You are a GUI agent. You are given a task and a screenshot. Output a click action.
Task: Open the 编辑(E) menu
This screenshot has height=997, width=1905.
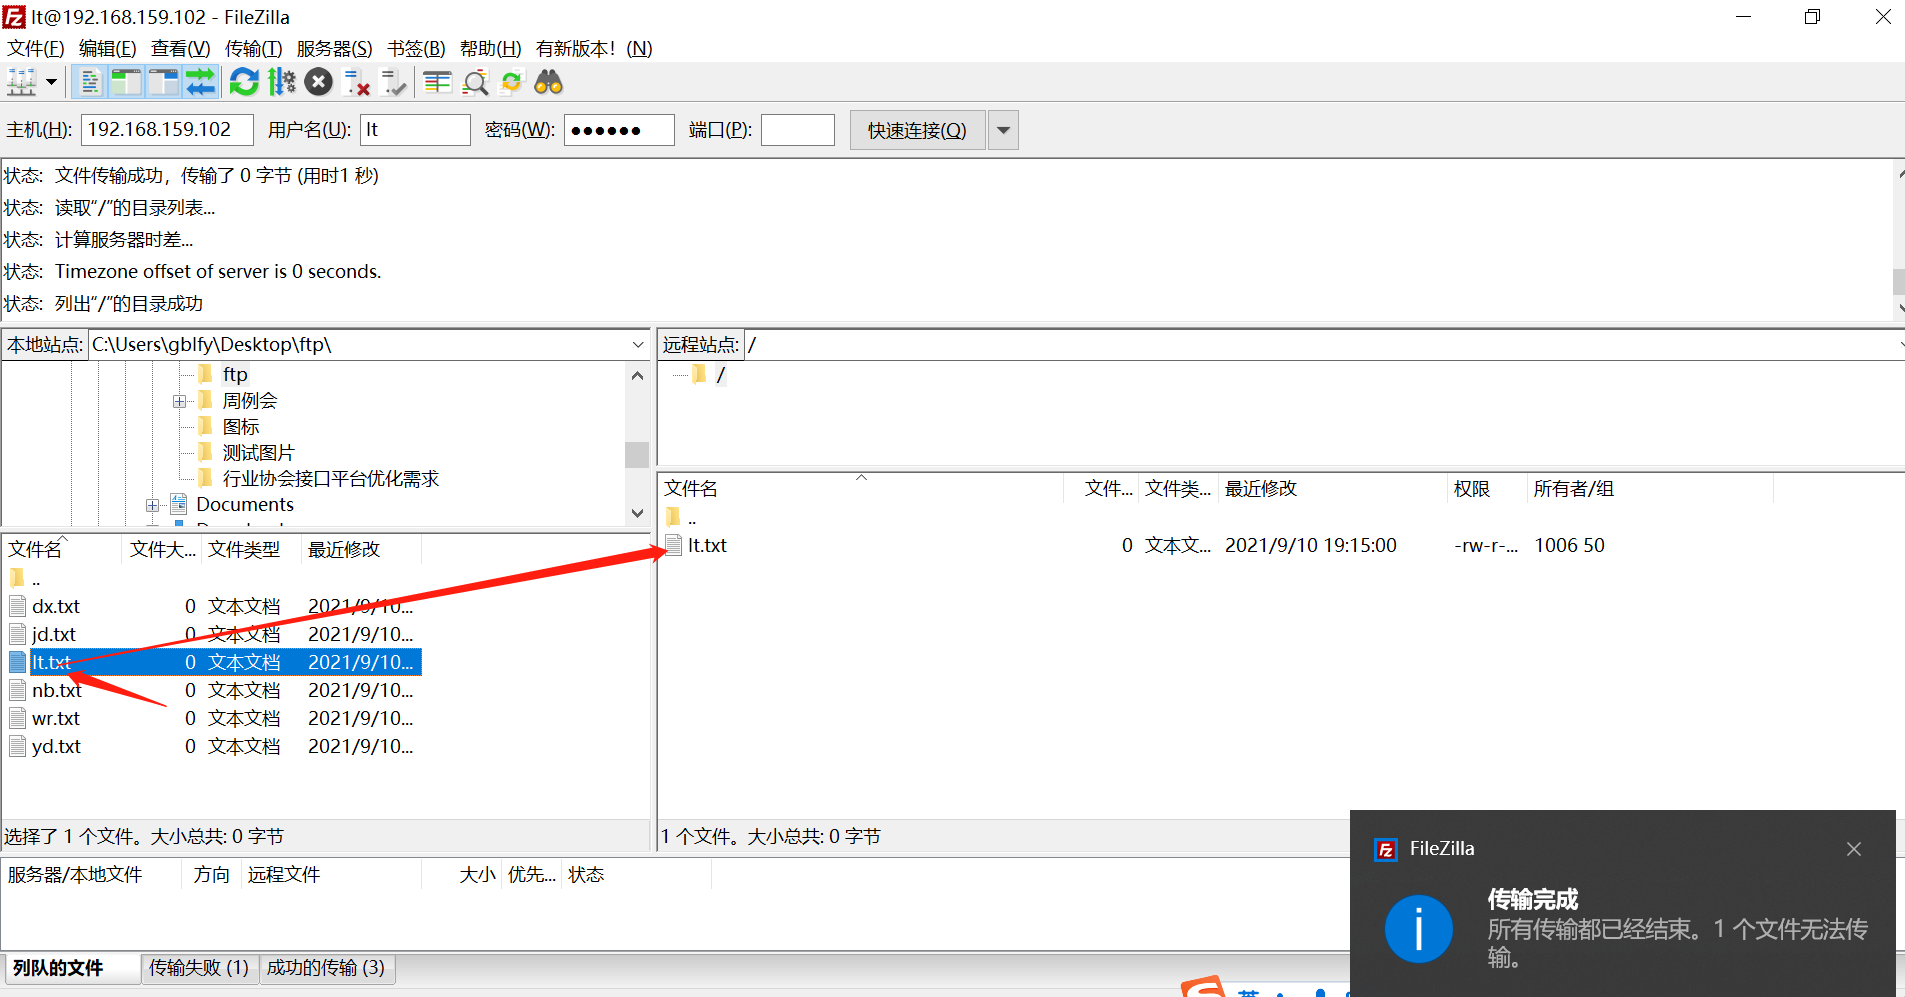[107, 48]
